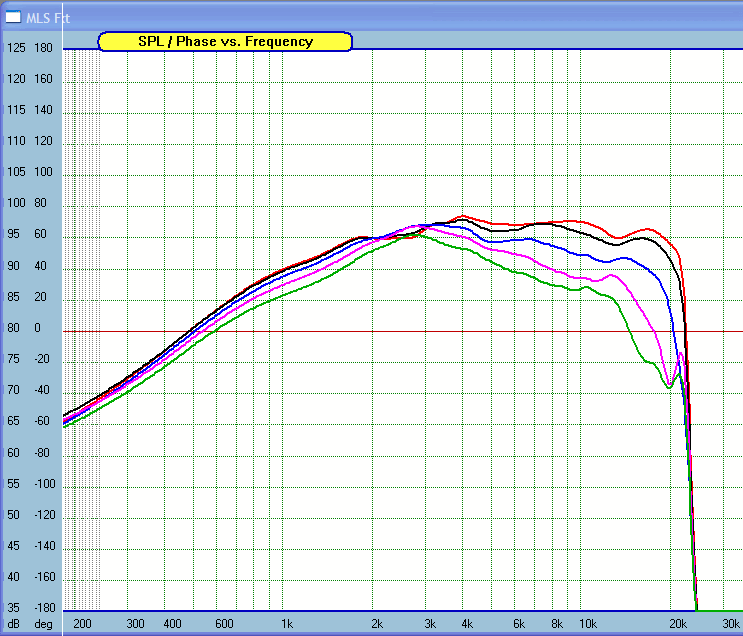
Task: Click the 55 dB scale label
Action: pos(13,484)
